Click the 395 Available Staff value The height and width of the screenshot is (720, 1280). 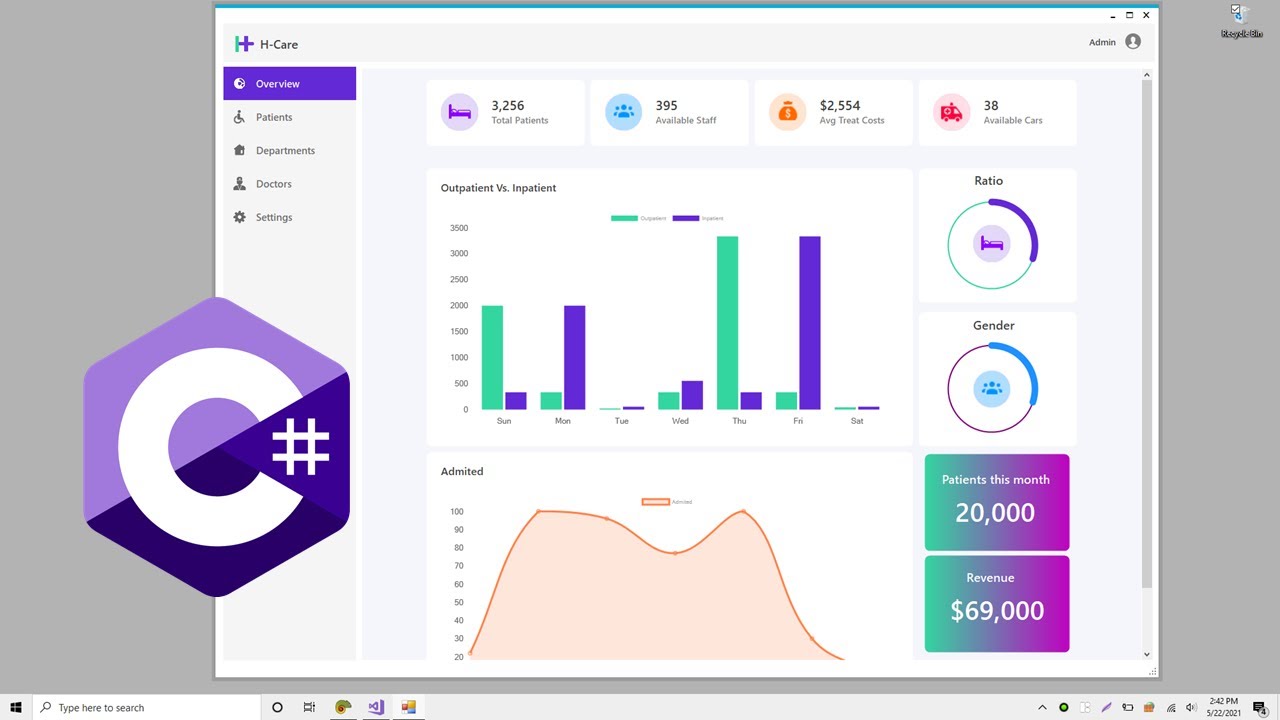coord(666,105)
